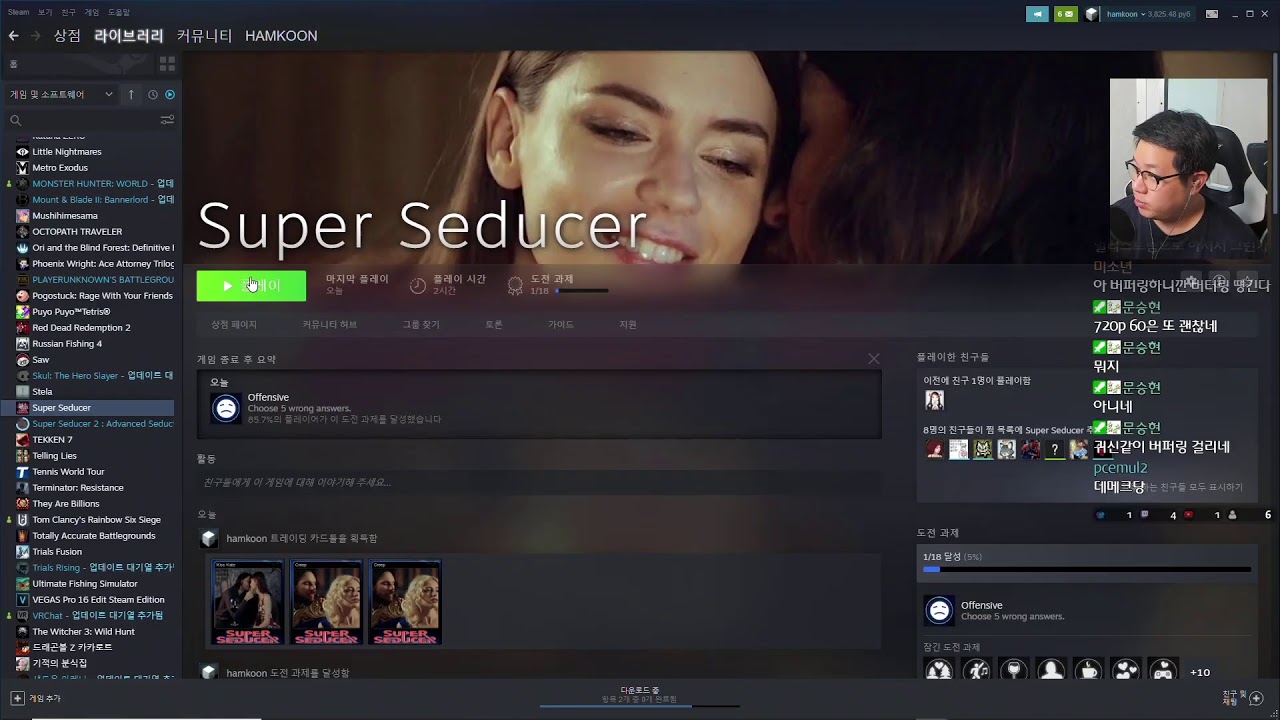
Task: Open the first Super Seducer trading card
Action: [248, 602]
